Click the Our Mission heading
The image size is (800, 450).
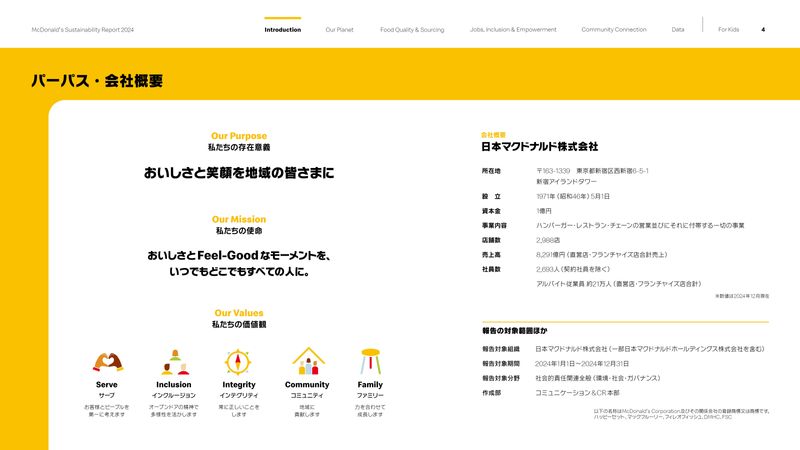239,219
